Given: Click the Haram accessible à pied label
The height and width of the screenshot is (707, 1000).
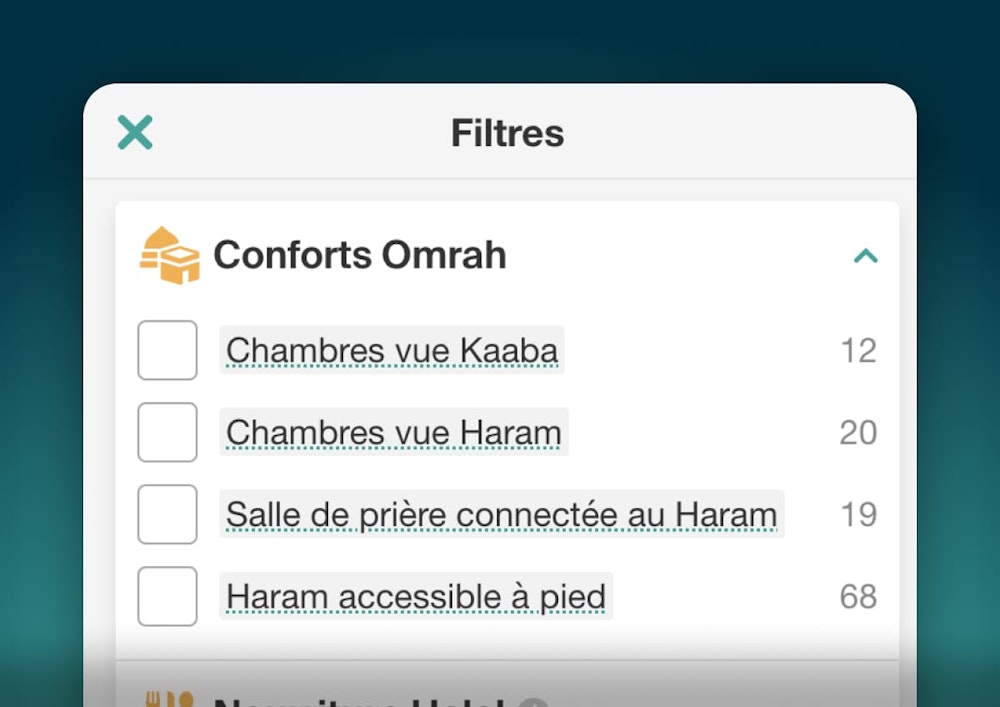Looking at the screenshot, I should pos(415,596).
